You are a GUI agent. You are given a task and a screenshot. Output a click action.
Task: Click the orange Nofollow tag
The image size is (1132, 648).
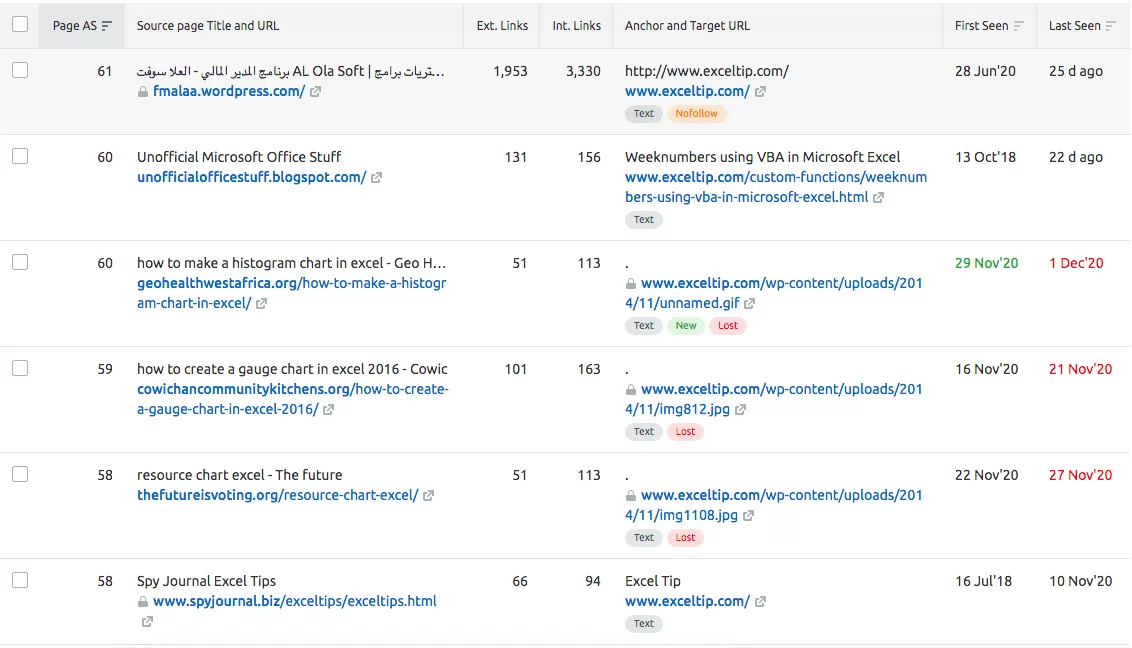click(696, 114)
